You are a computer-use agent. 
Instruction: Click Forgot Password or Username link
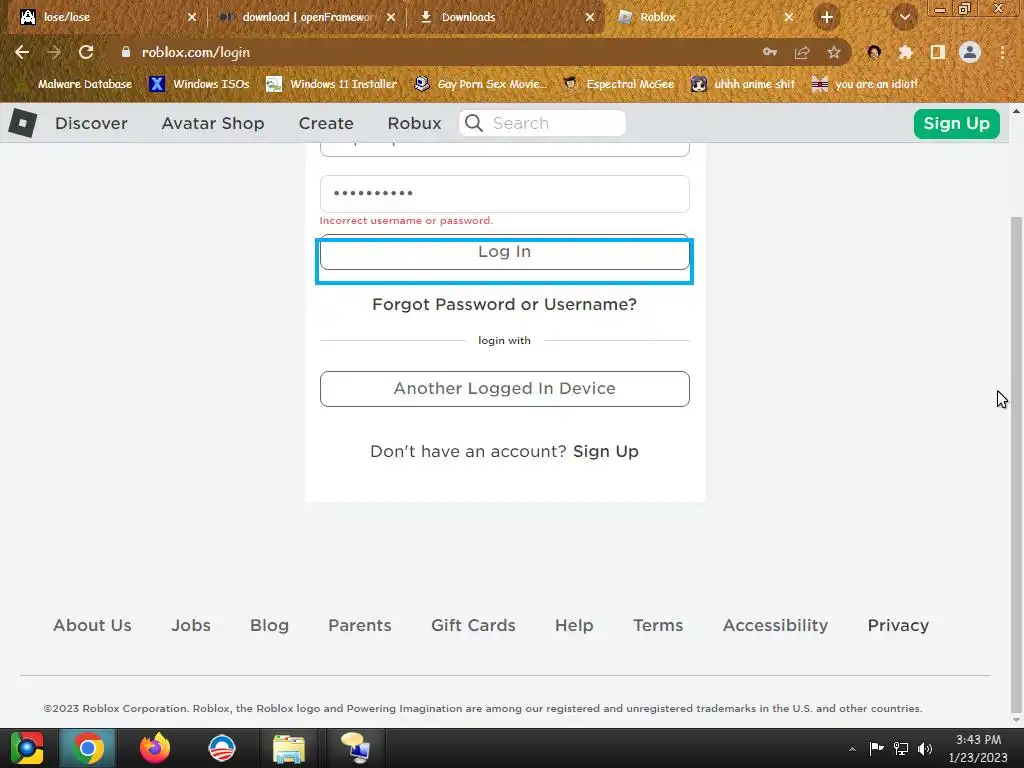[x=504, y=304]
